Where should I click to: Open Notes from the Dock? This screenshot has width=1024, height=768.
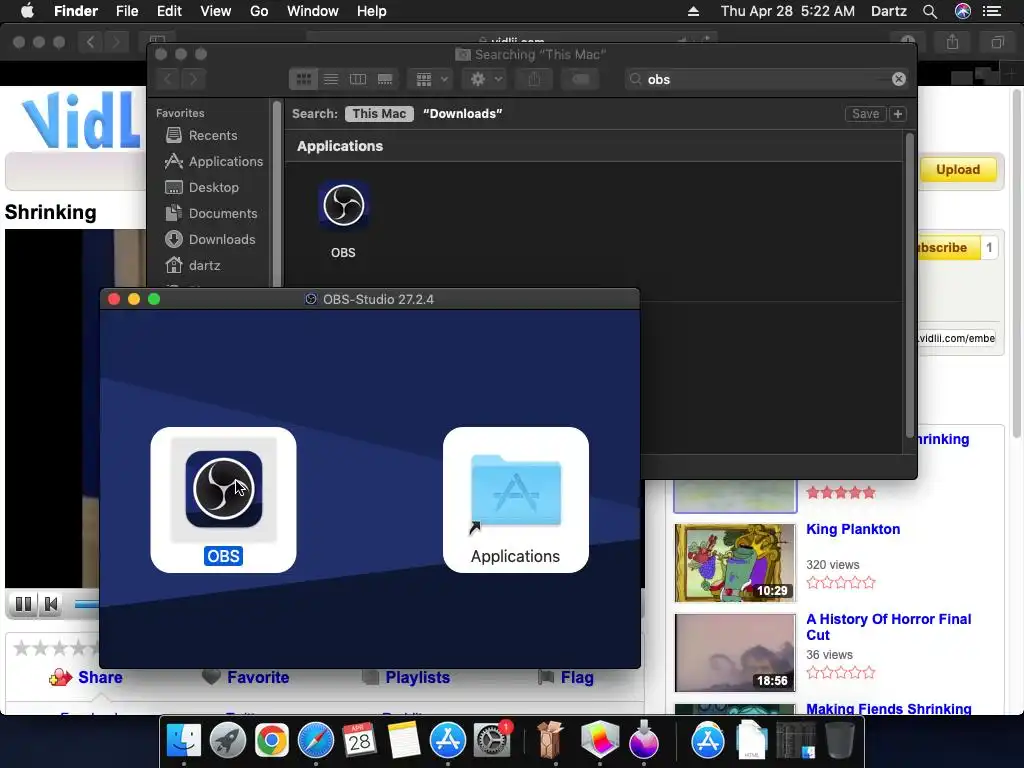click(404, 741)
